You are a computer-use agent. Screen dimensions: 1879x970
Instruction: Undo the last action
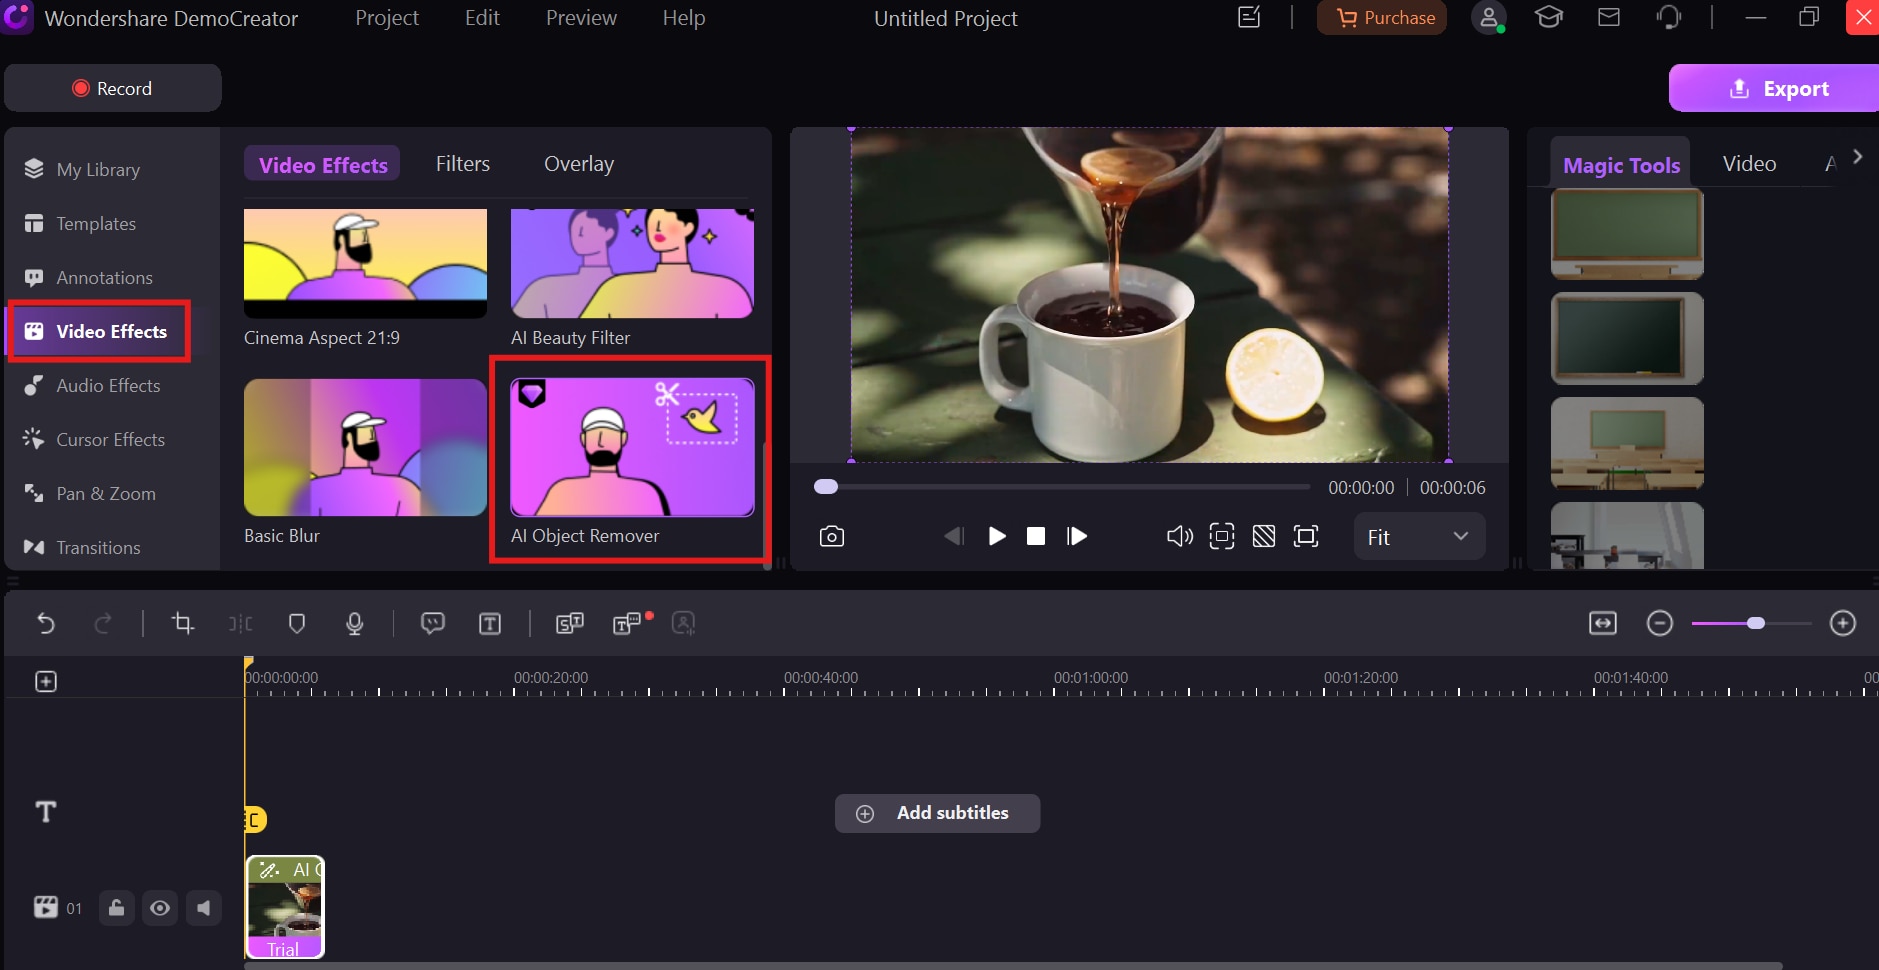coord(46,624)
